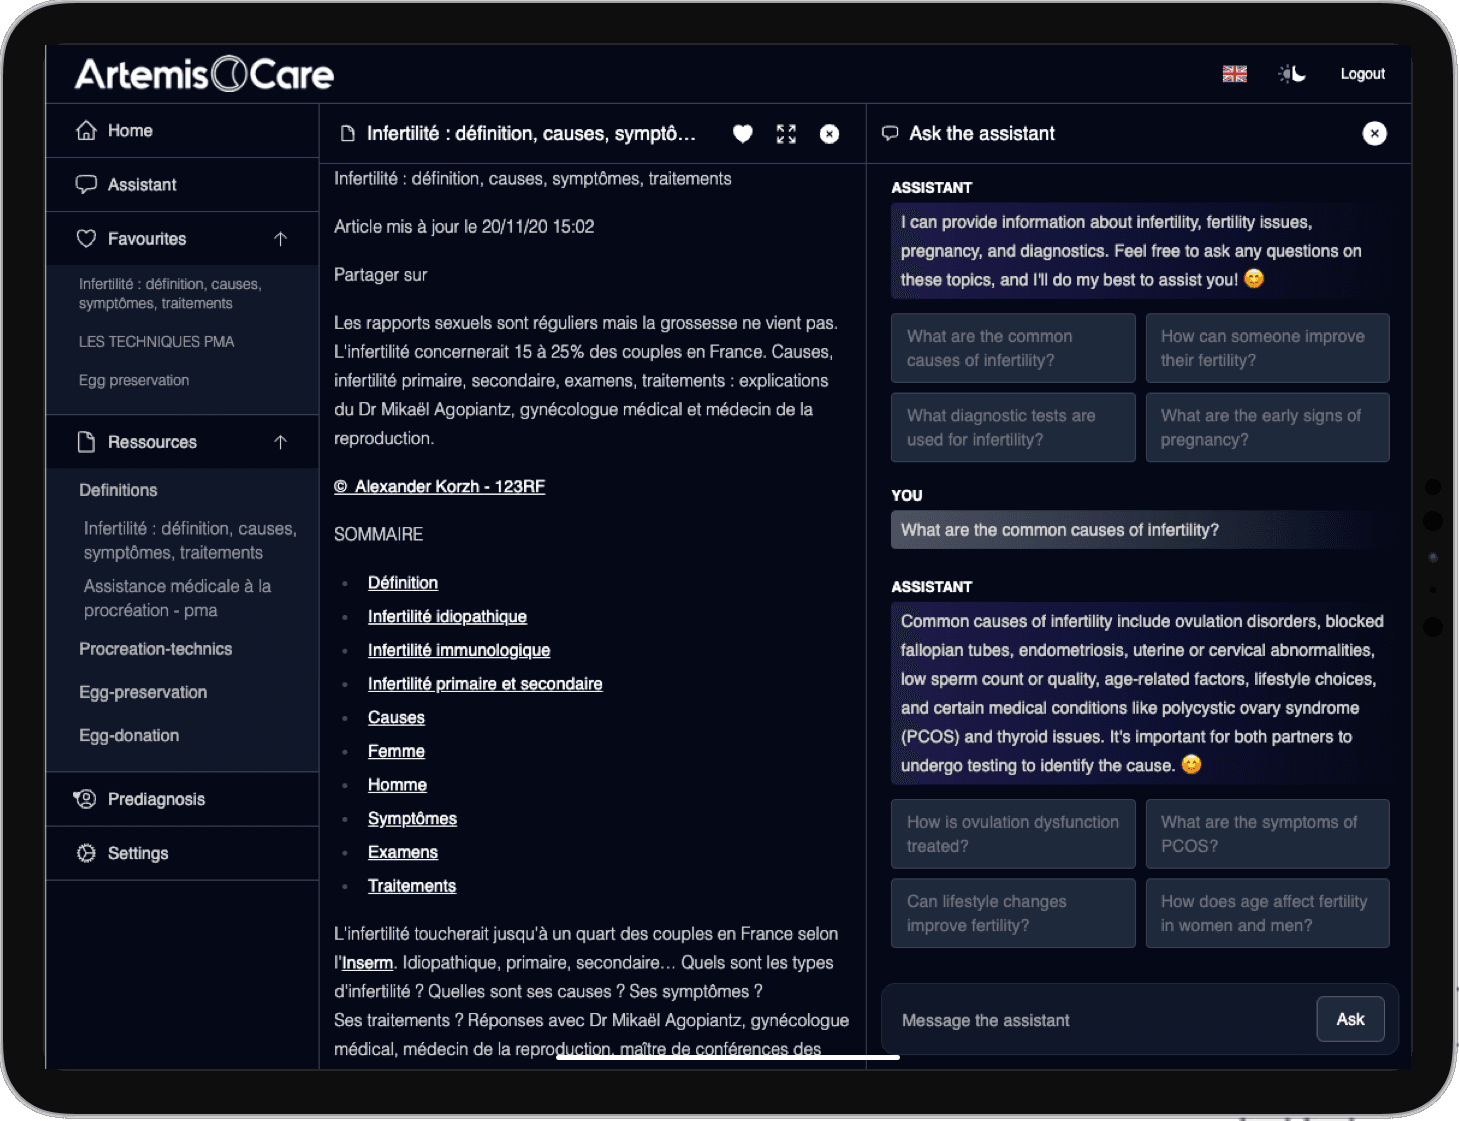The image size is (1459, 1121).
Task: Click the Prediagnosis person icon
Action: click(86, 799)
